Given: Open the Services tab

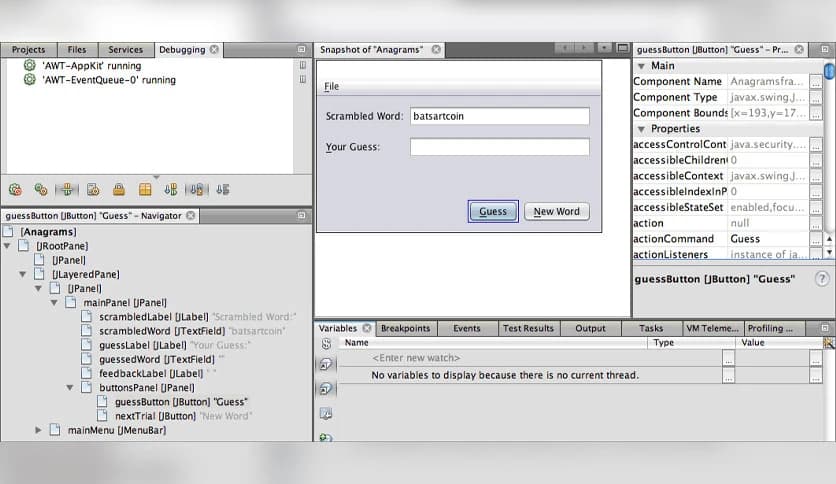Looking at the screenshot, I should (x=125, y=50).
